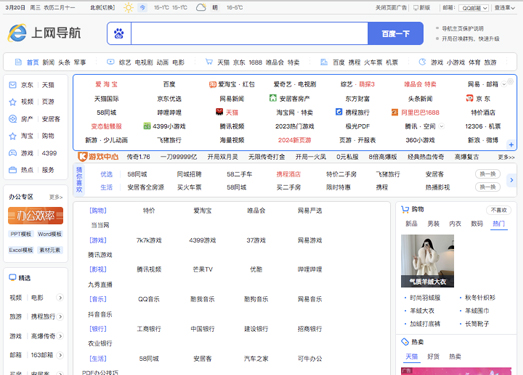The height and width of the screenshot is (375, 523).
Task: Click the Baidu paw search-engine icon
Action: coord(119,33)
